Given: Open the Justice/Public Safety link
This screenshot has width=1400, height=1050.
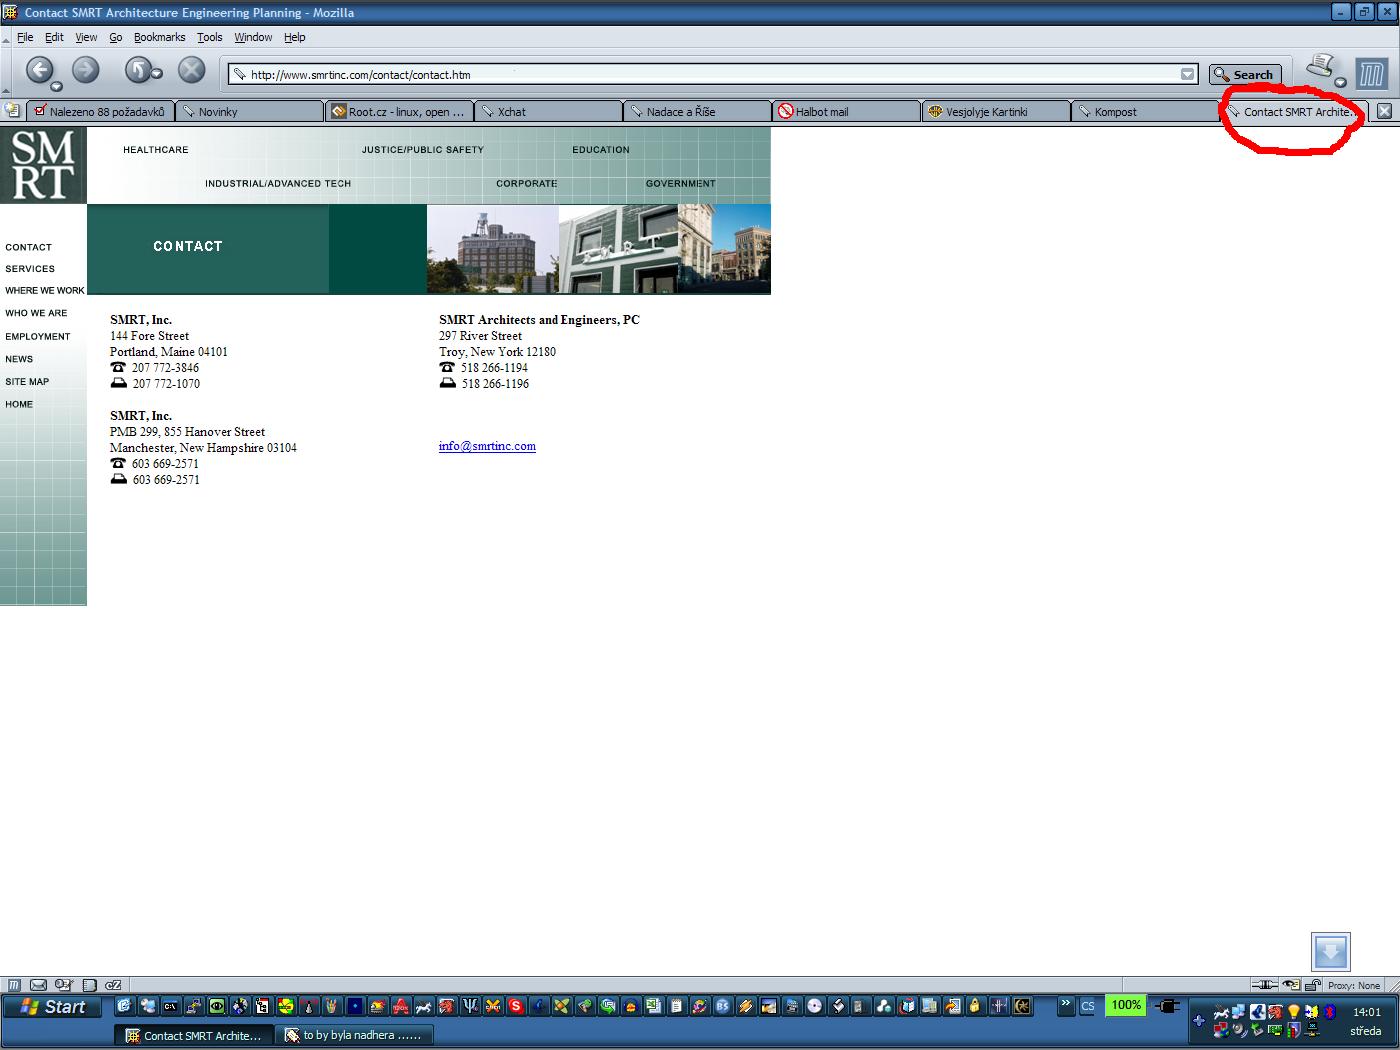Looking at the screenshot, I should (x=423, y=150).
